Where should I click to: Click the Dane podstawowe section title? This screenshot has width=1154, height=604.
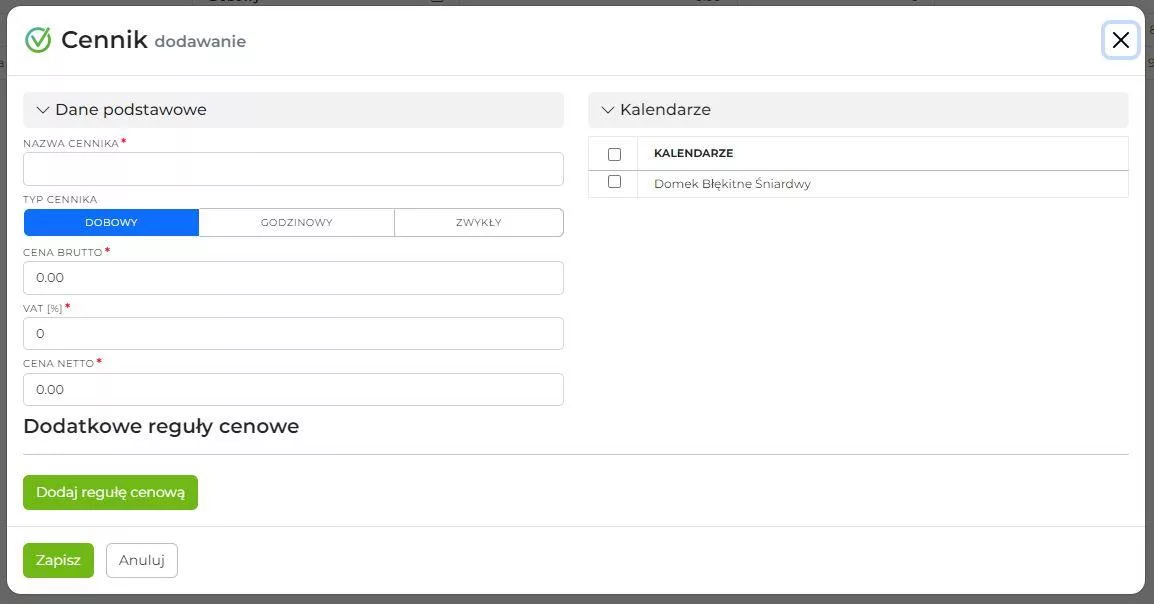(131, 110)
